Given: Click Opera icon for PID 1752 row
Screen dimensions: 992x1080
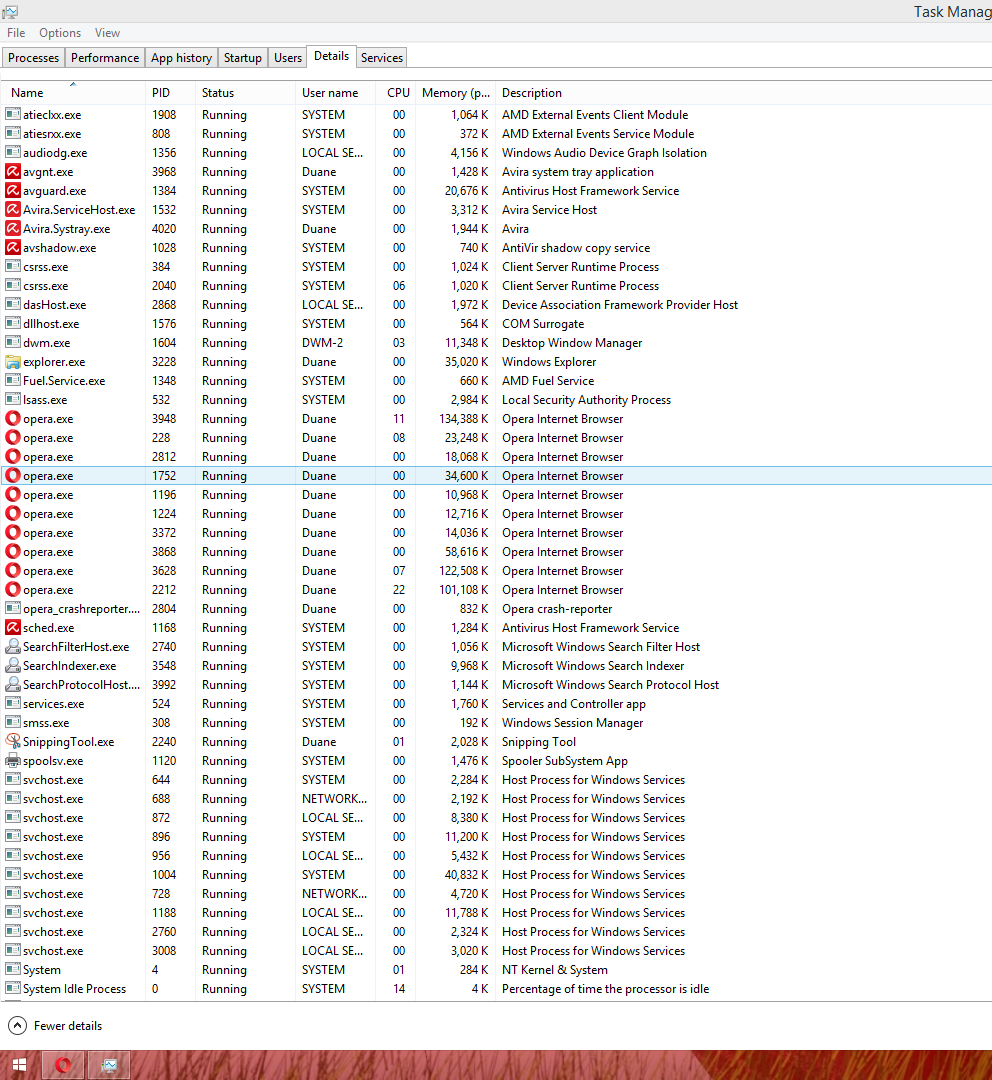Looking at the screenshot, I should (x=12, y=475).
